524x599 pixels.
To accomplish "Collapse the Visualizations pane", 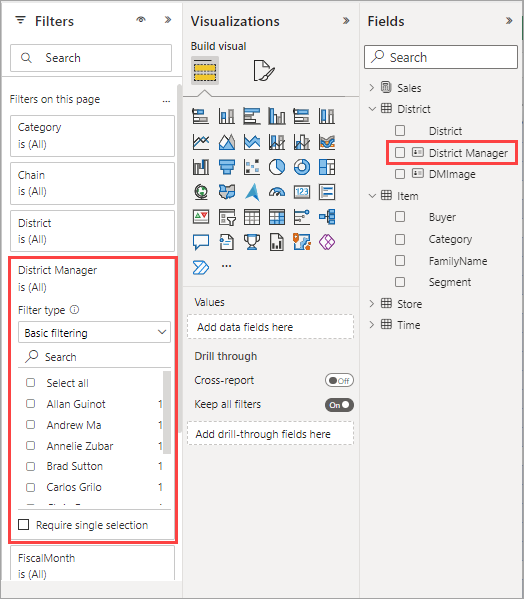I will (x=346, y=20).
